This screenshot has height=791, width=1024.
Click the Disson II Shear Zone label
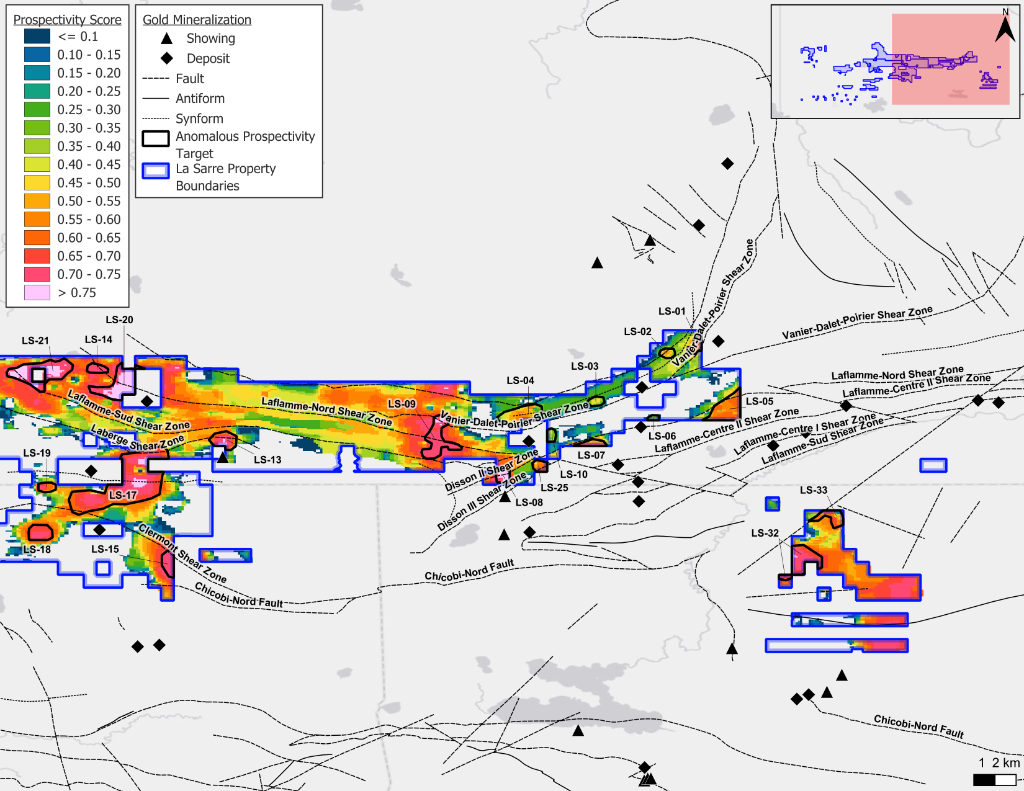(x=492, y=470)
